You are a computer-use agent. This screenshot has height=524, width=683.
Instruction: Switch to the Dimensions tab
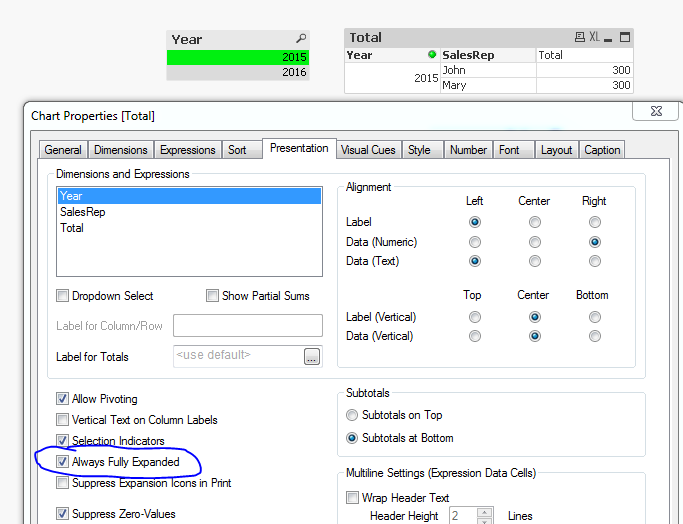tap(121, 150)
